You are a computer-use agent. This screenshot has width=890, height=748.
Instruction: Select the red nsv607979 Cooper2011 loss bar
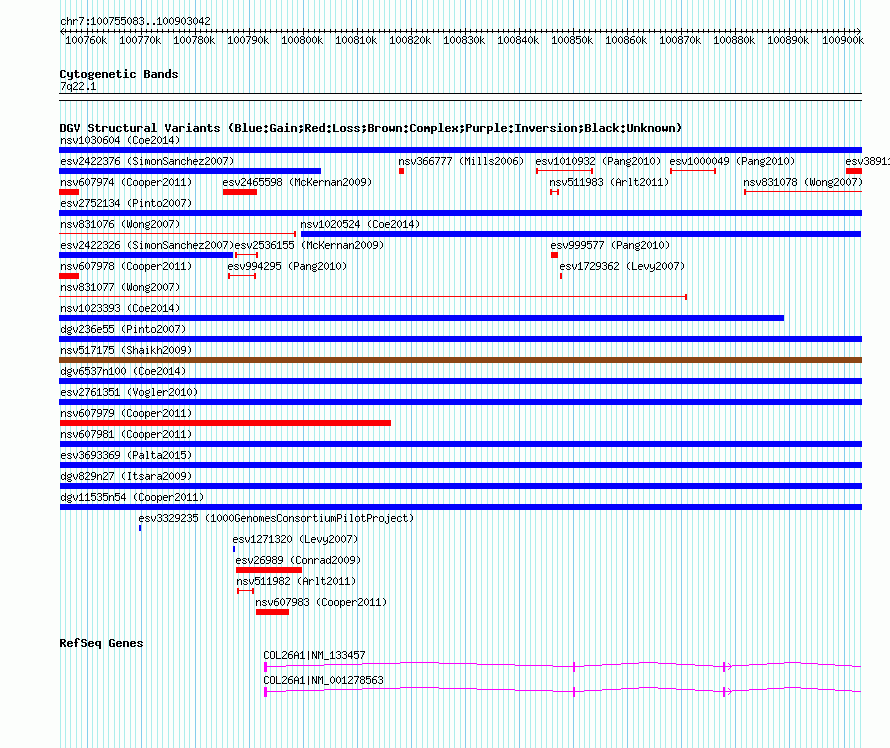coord(225,423)
